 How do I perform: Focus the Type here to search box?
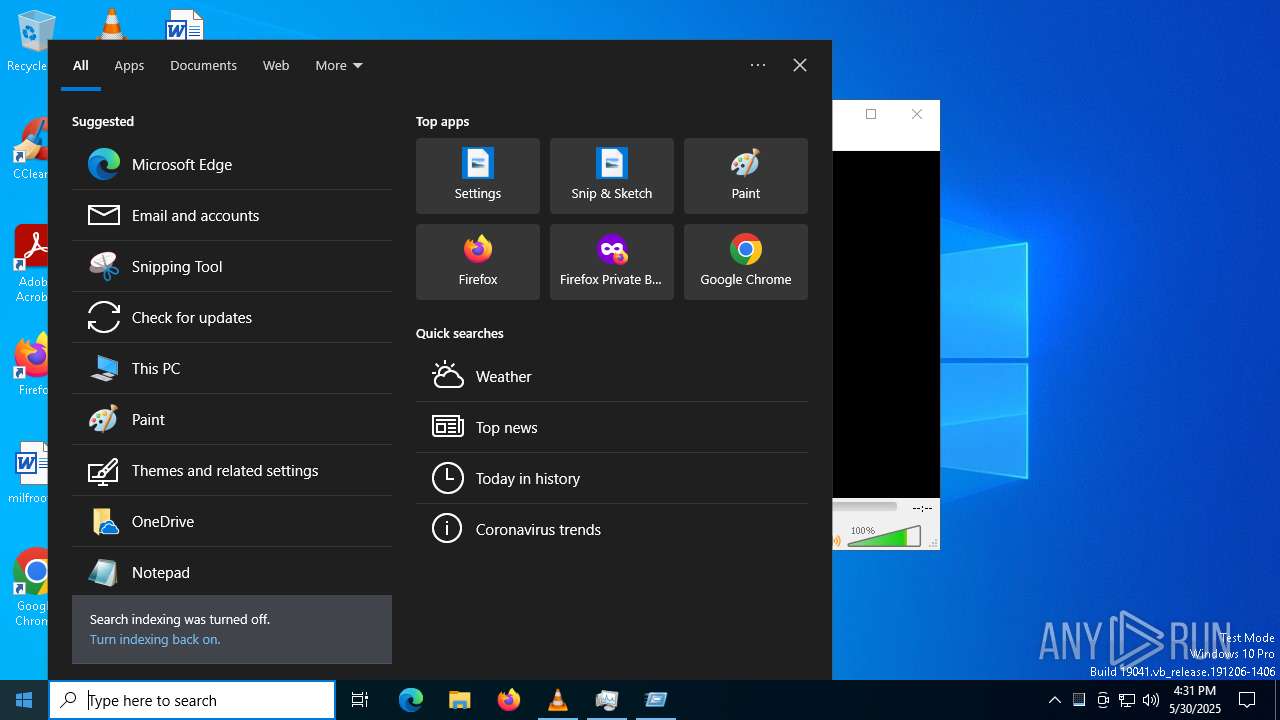(192, 700)
